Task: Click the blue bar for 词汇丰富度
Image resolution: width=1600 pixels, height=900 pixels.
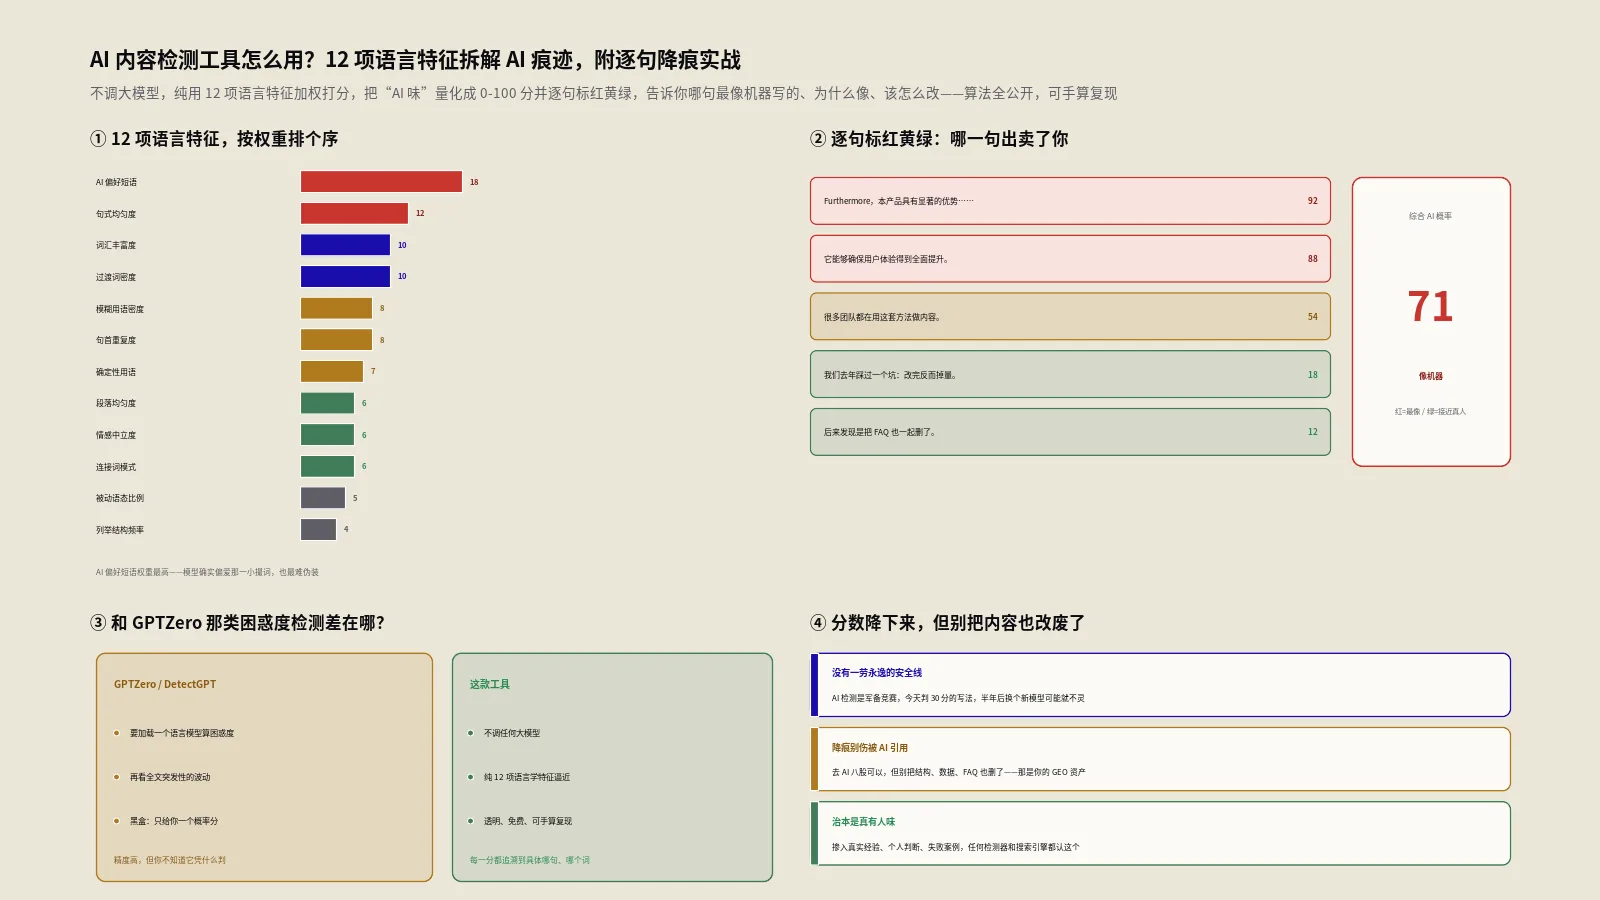Action: tap(345, 245)
